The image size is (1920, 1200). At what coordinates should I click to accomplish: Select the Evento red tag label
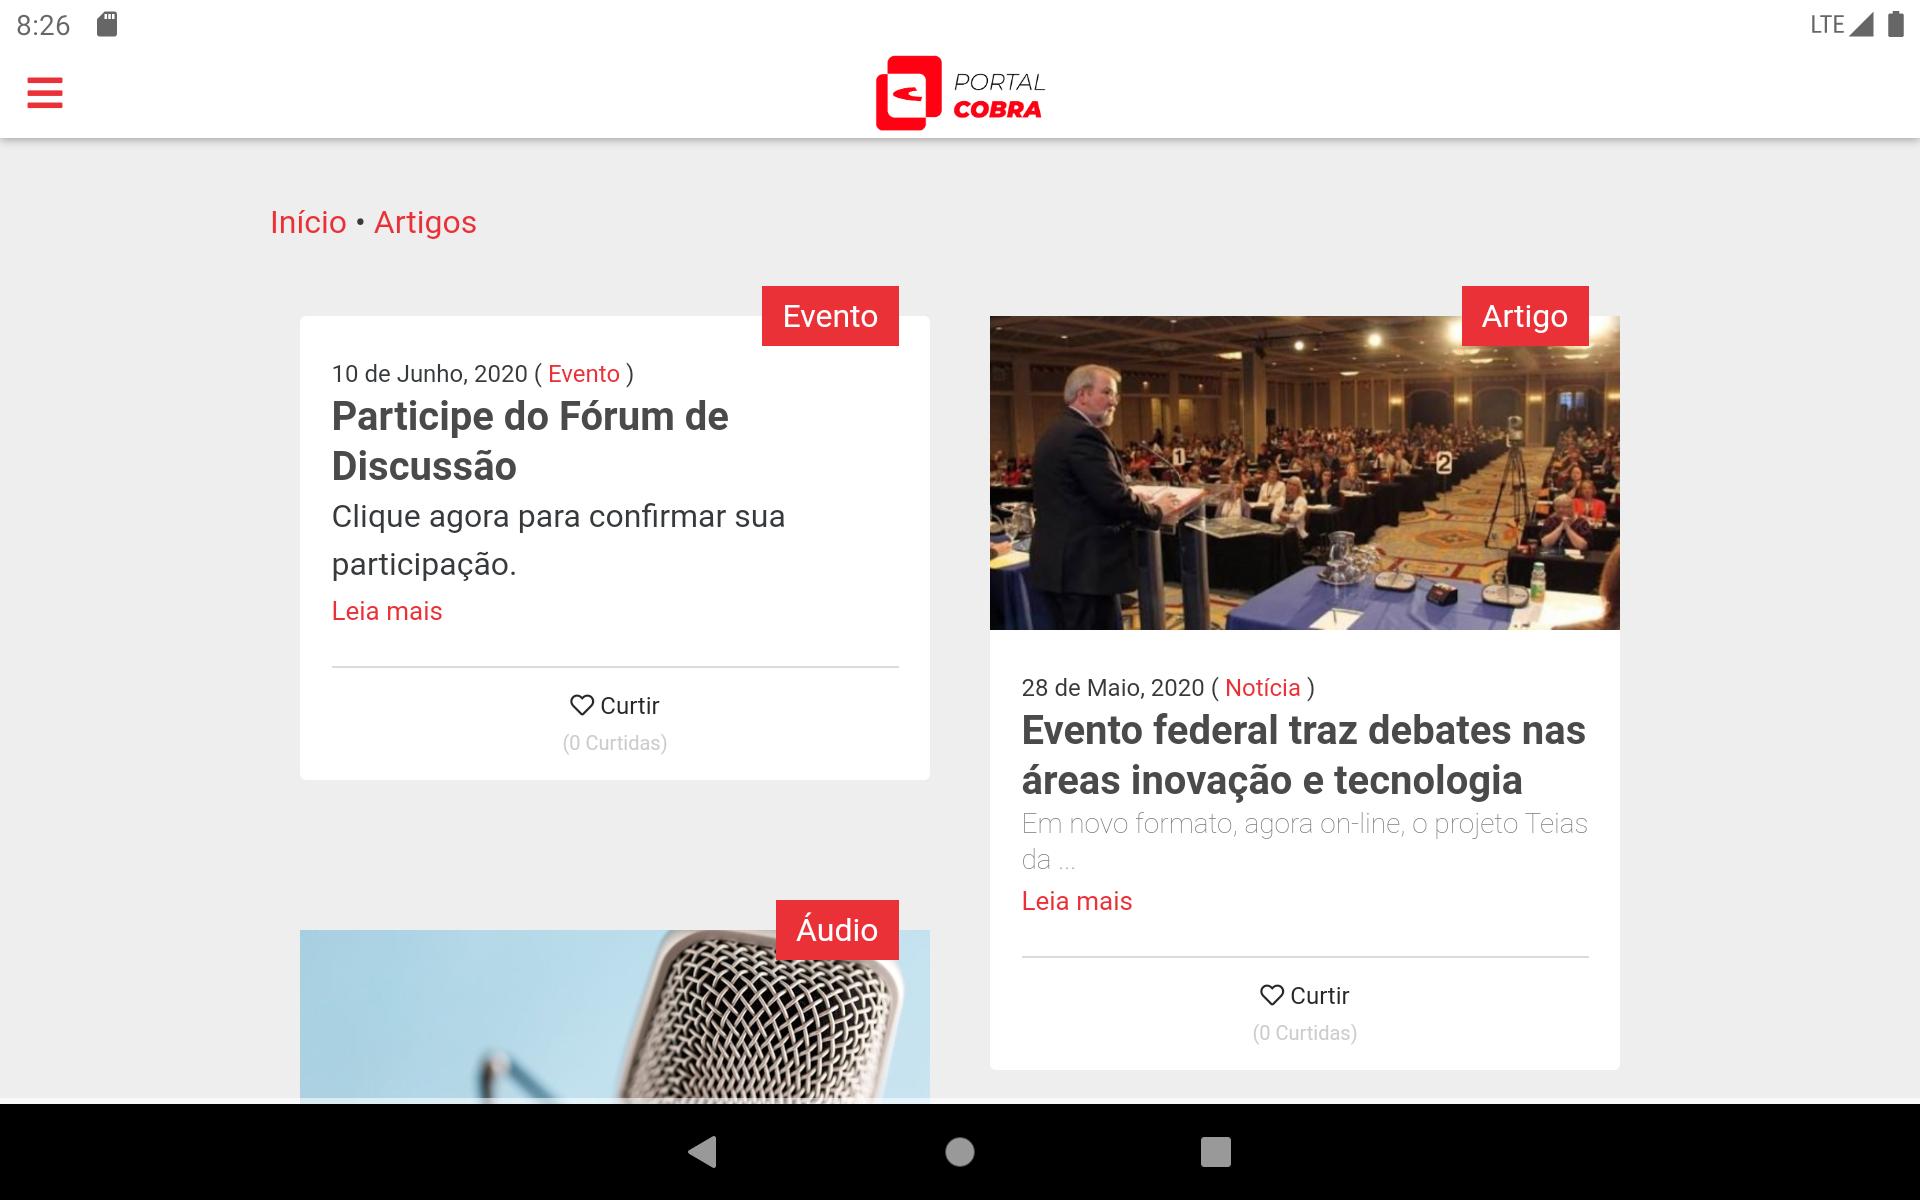tap(830, 316)
